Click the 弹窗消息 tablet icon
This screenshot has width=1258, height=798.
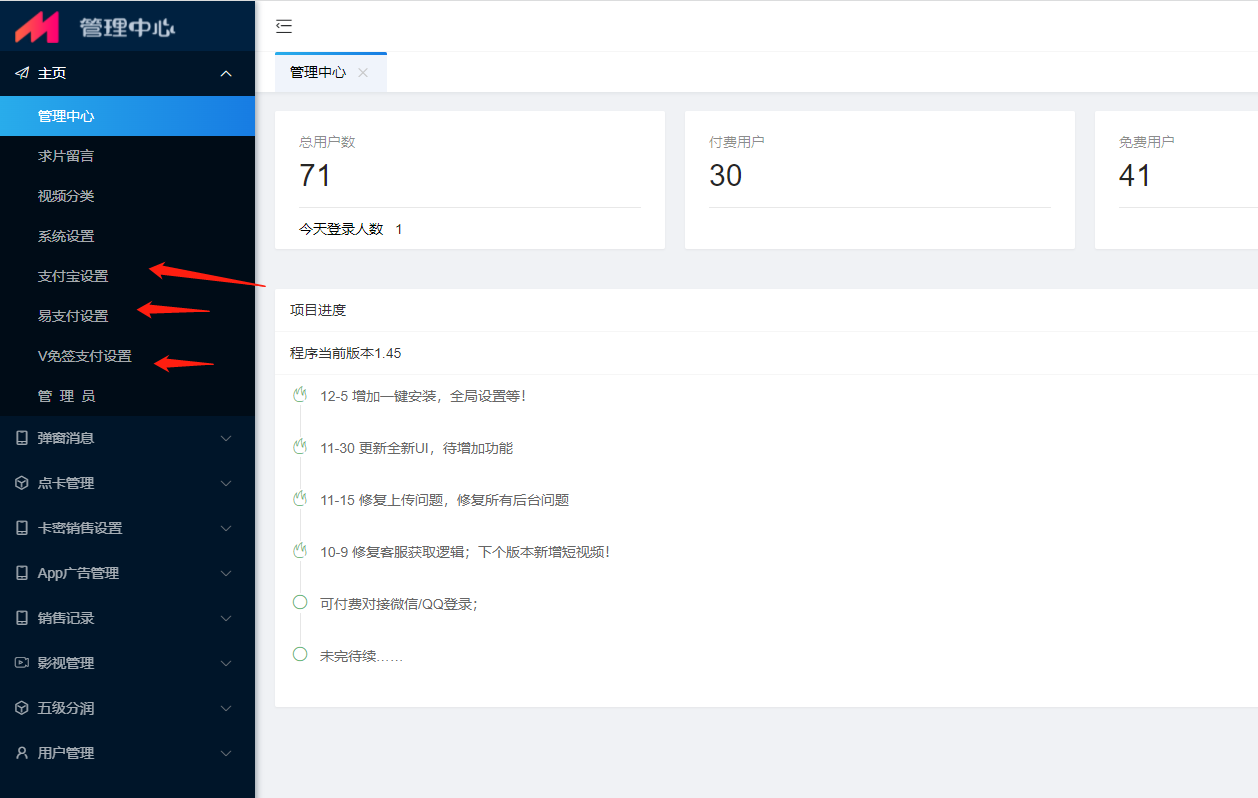[22, 438]
